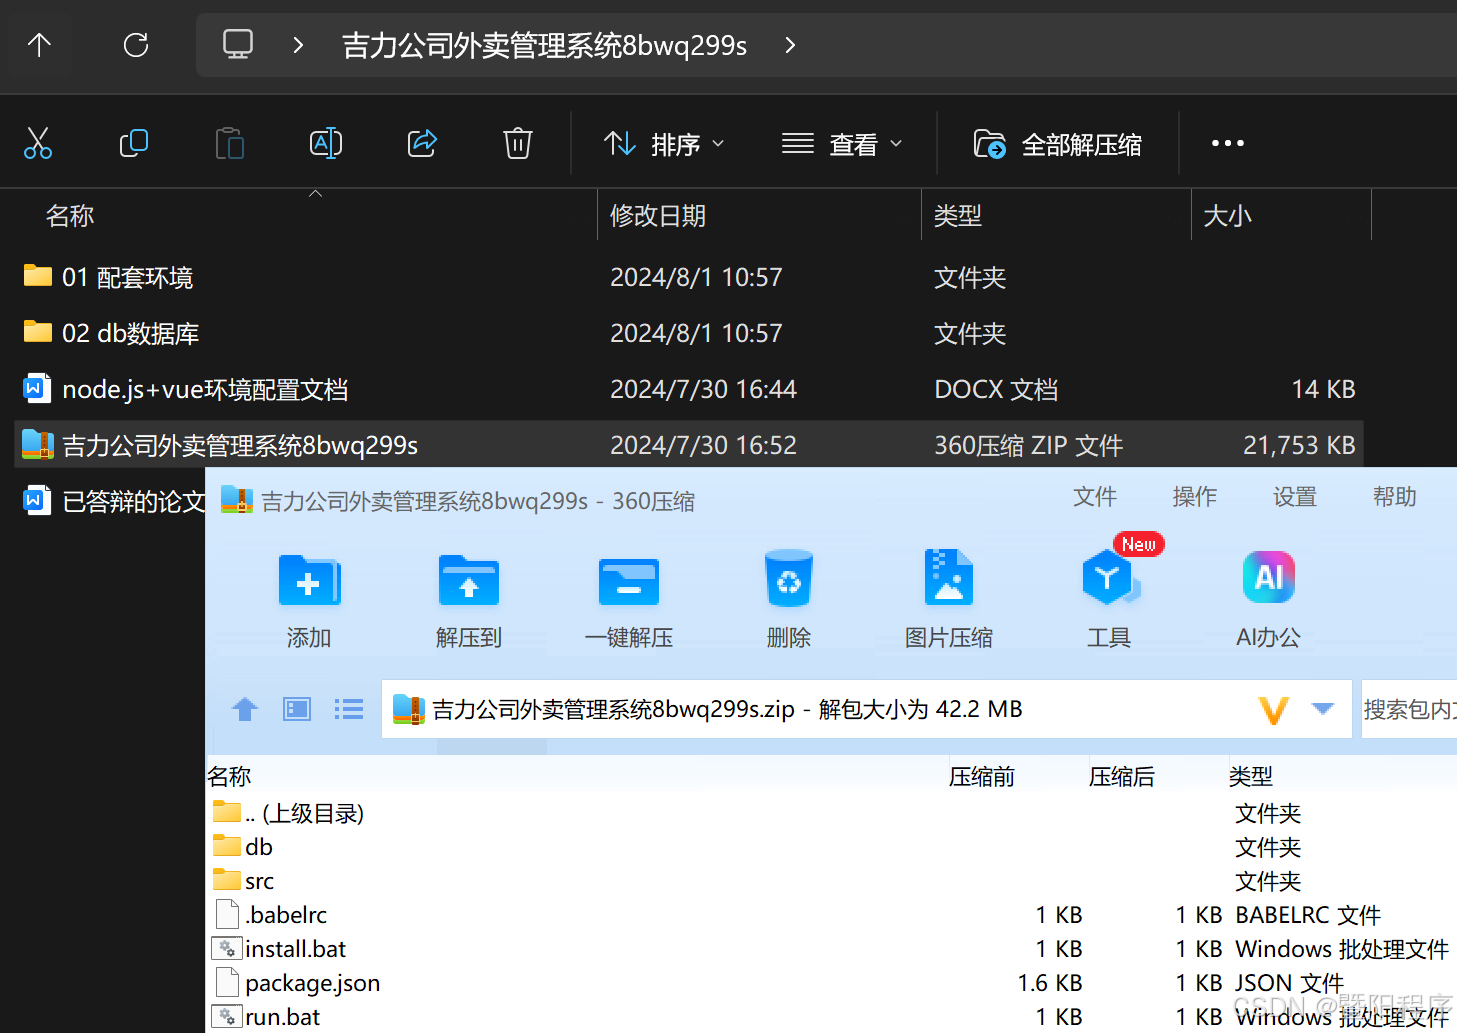The height and width of the screenshot is (1033, 1457).
Task: Click the archive path field in 360压缩
Action: pos(866,709)
